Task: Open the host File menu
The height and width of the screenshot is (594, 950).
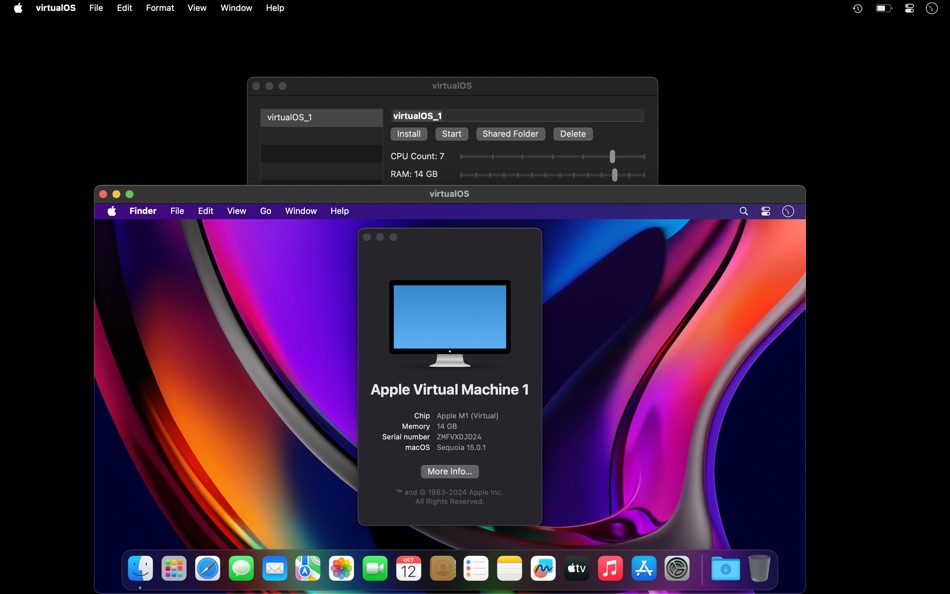Action: 96,8
